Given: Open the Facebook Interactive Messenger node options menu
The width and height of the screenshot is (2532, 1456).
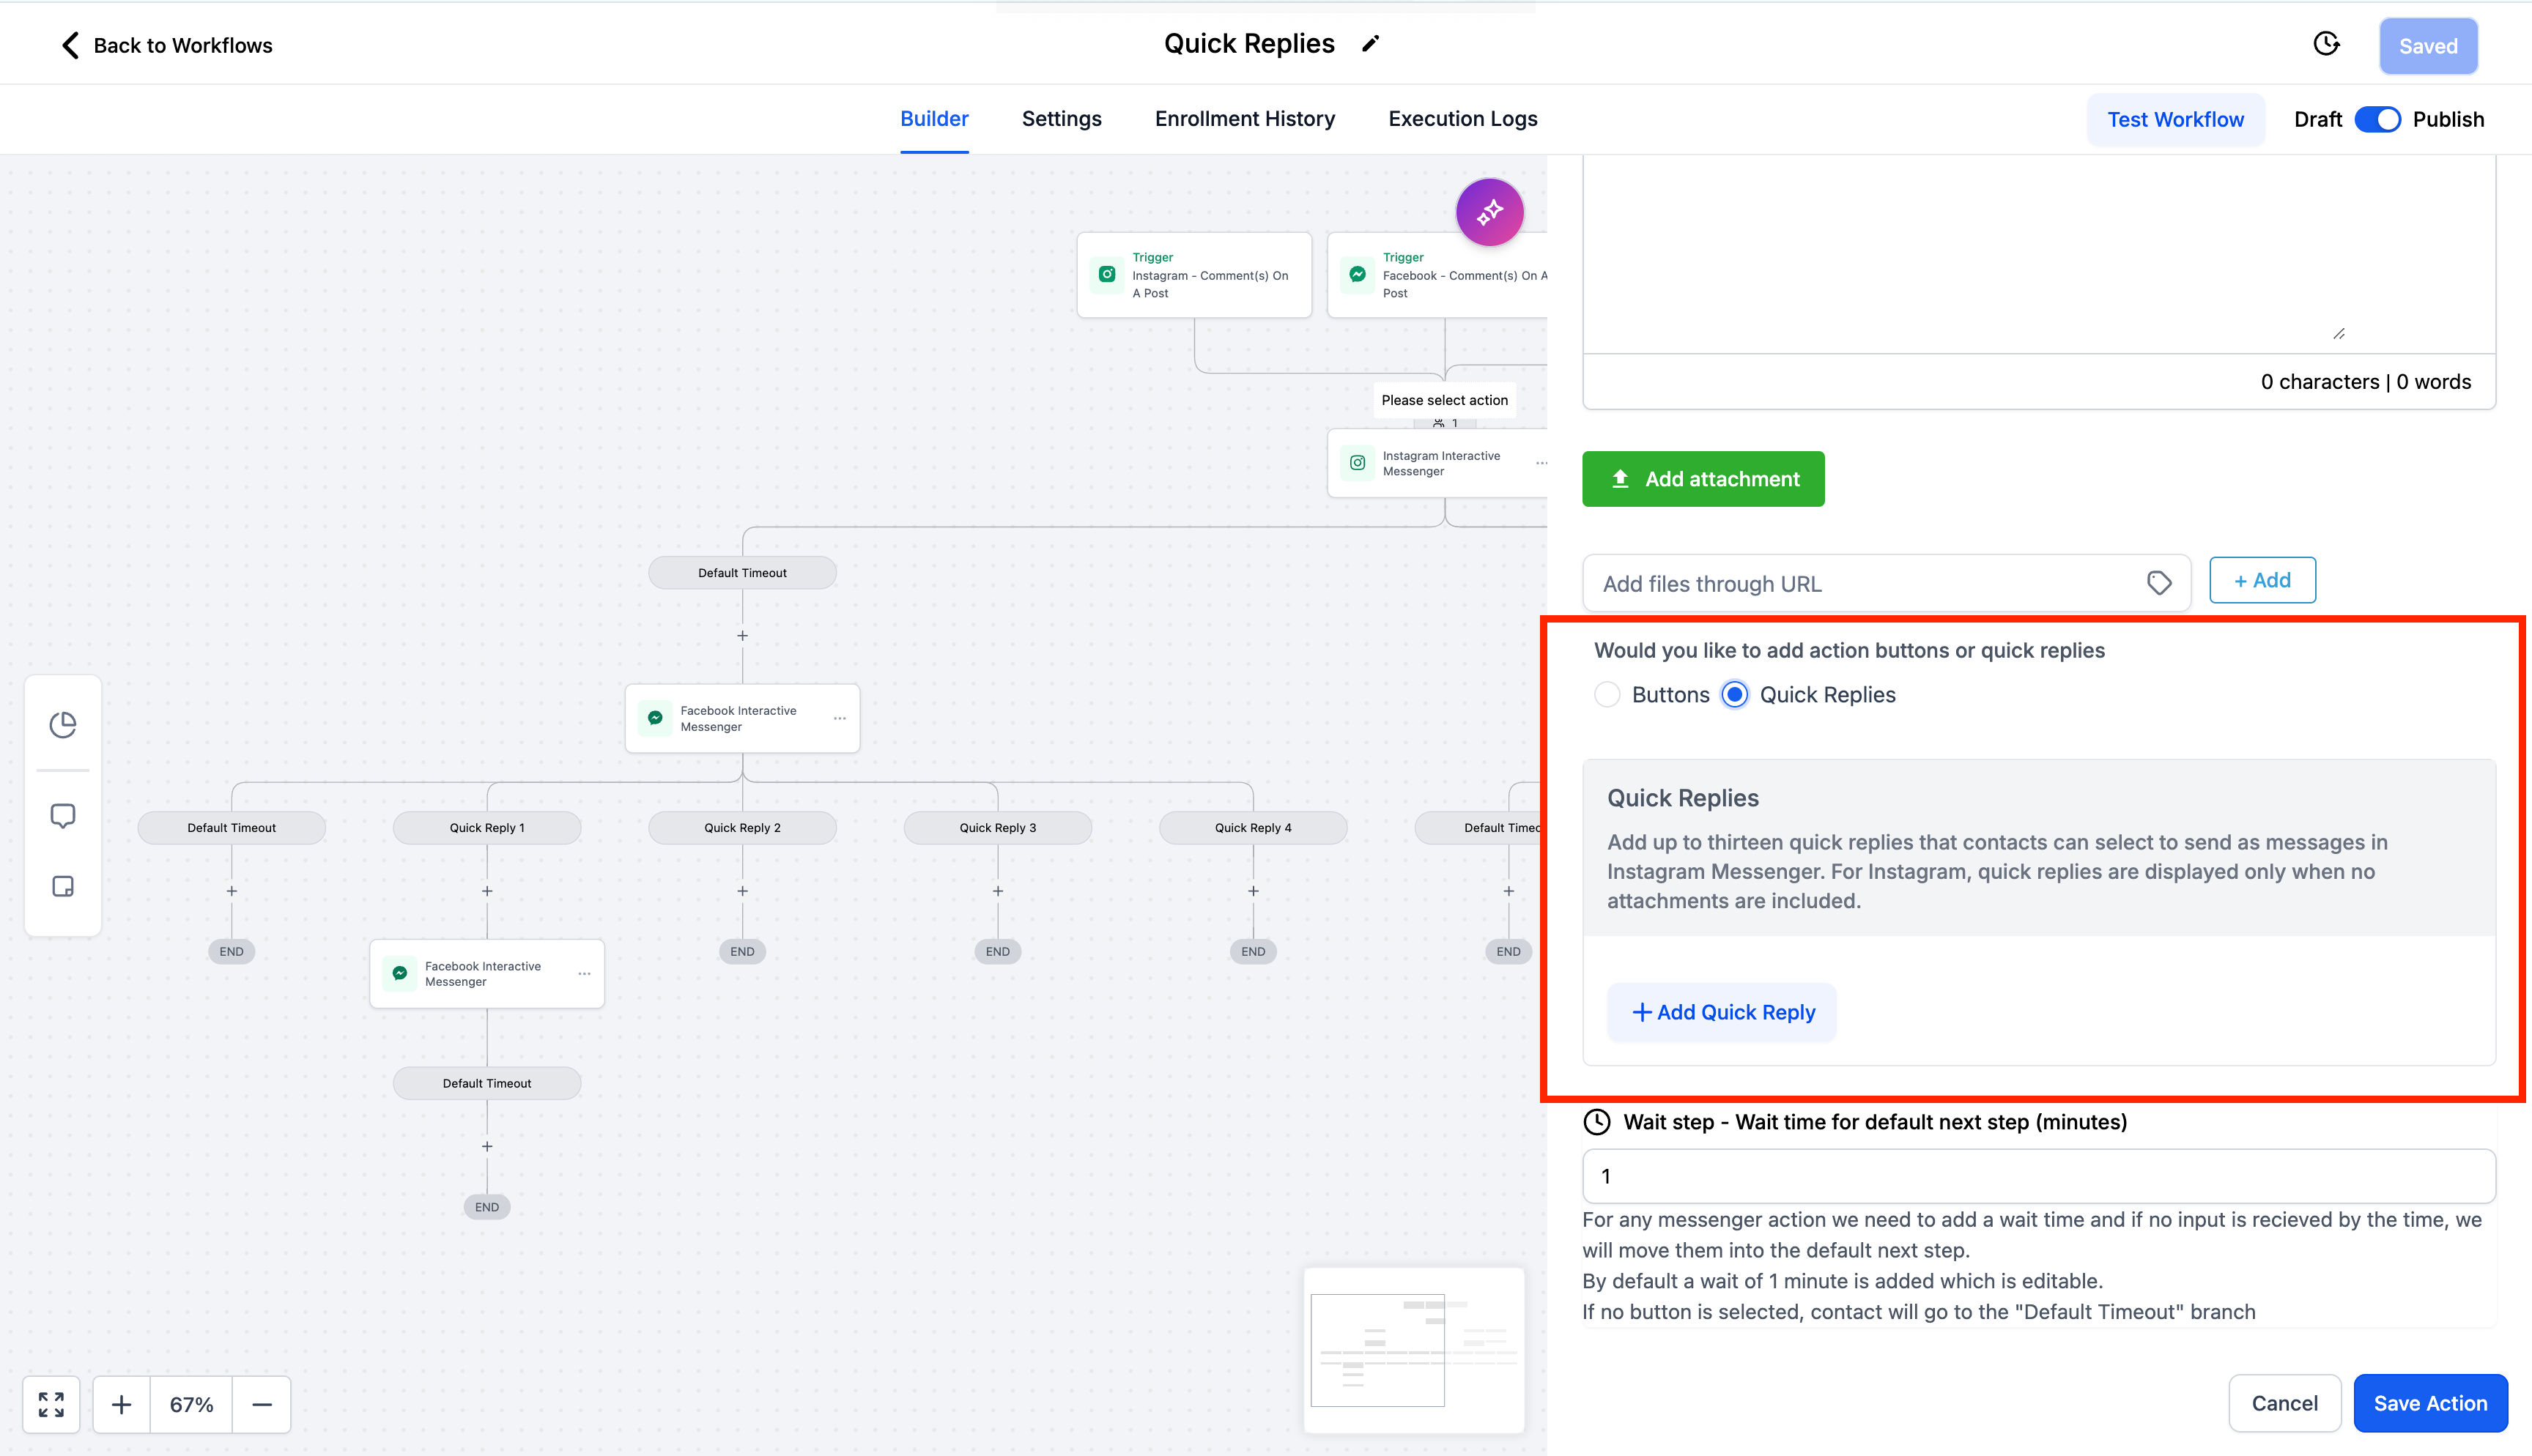Looking at the screenshot, I should point(839,718).
